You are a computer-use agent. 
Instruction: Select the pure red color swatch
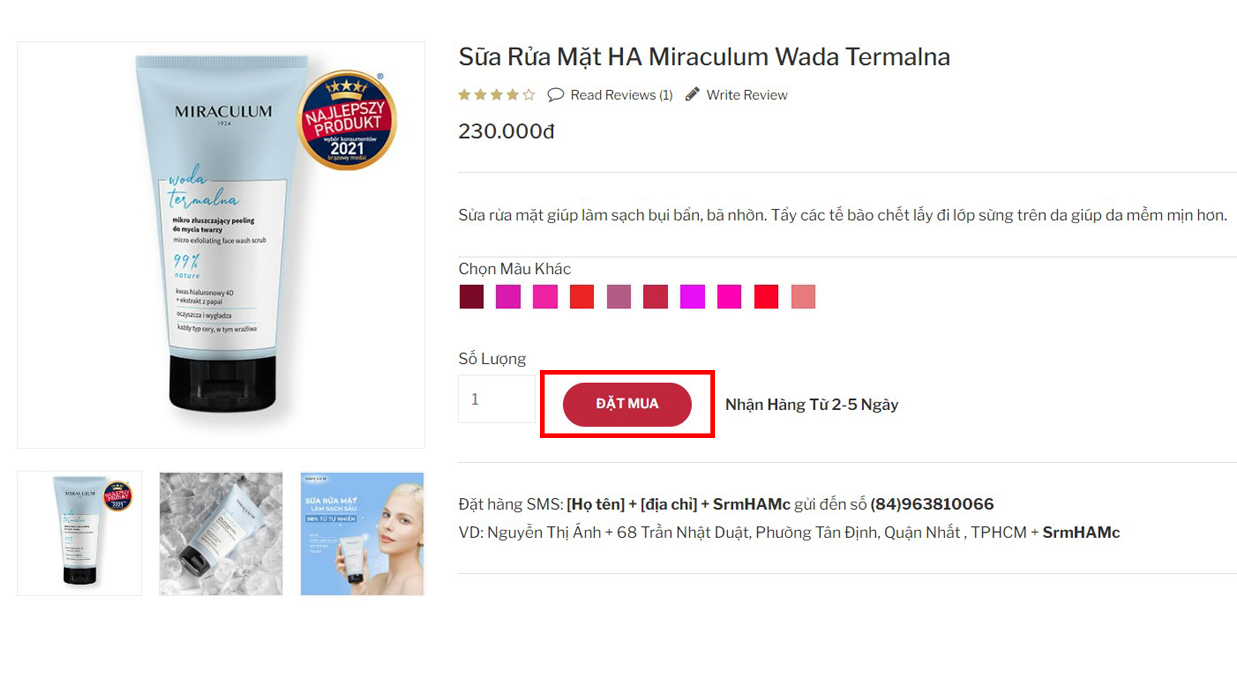tap(766, 297)
